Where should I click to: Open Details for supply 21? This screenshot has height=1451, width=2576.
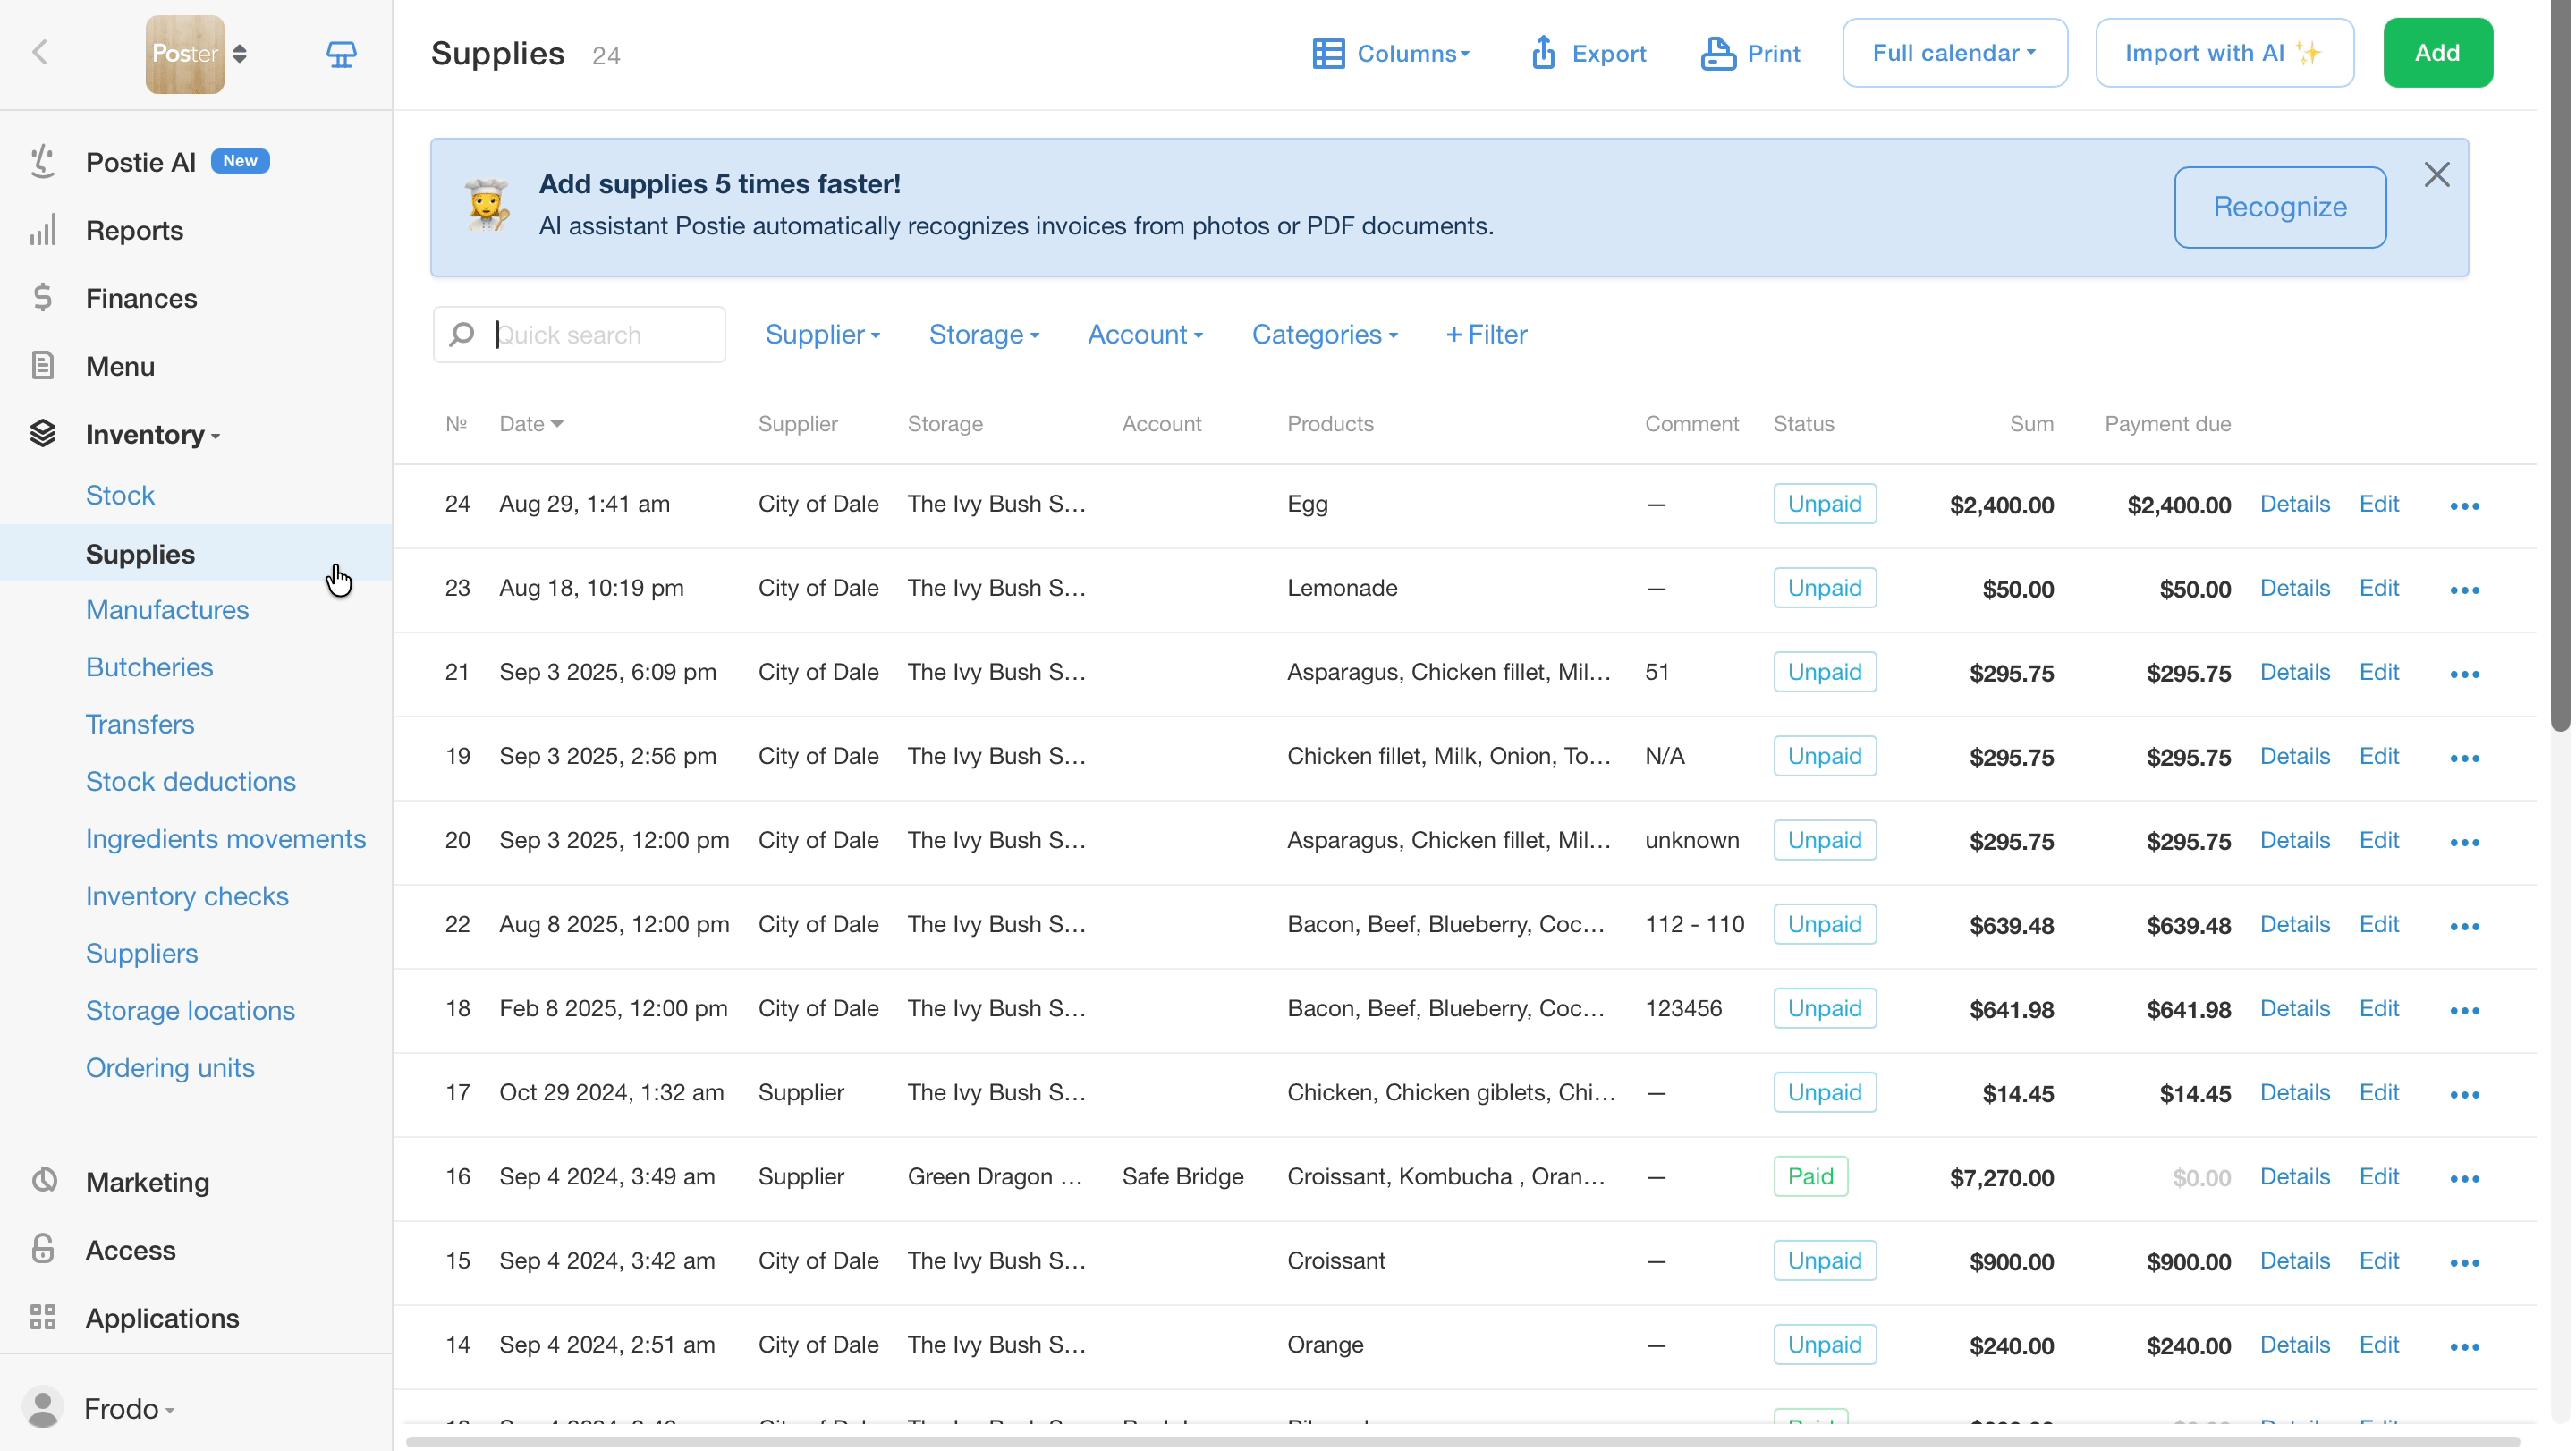2294,672
